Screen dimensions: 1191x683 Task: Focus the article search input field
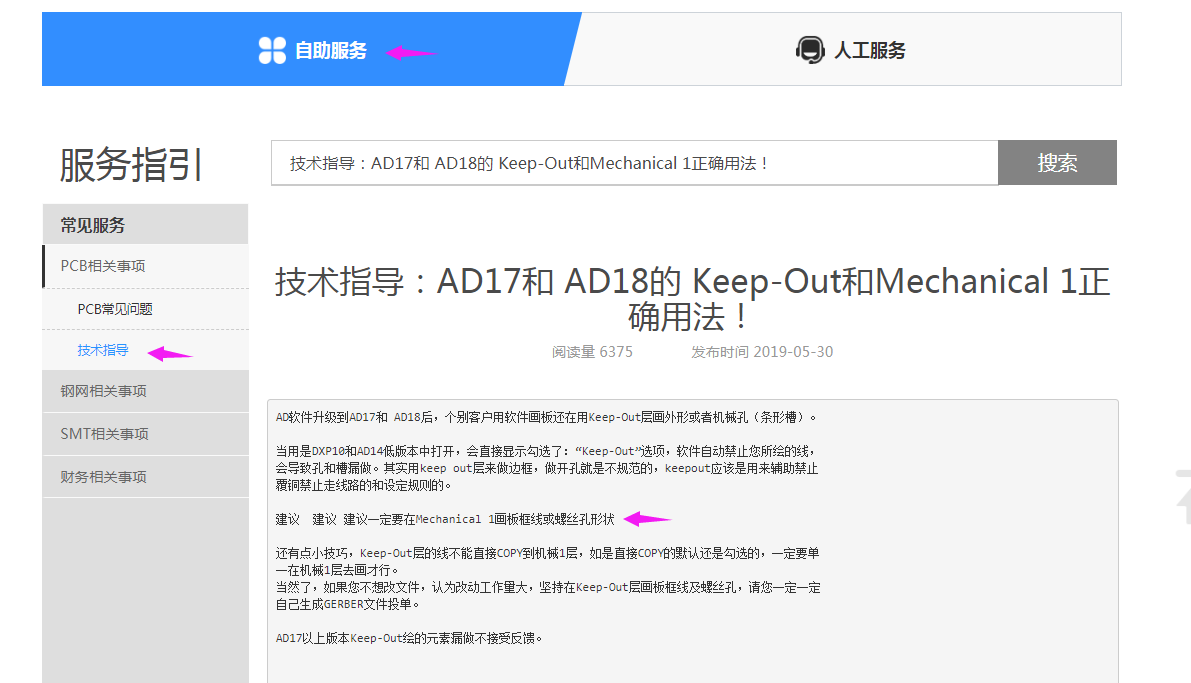click(x=634, y=163)
